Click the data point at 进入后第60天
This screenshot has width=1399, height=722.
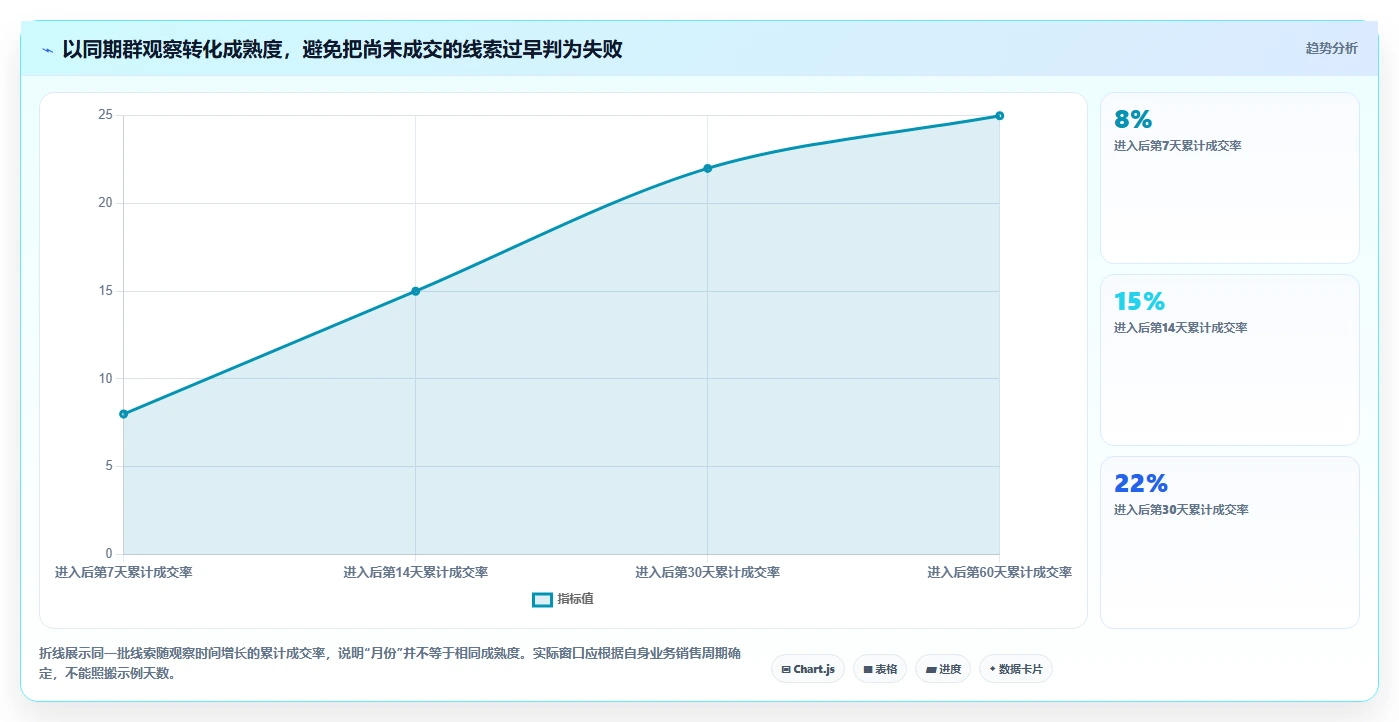pyautogui.click(x=999, y=116)
